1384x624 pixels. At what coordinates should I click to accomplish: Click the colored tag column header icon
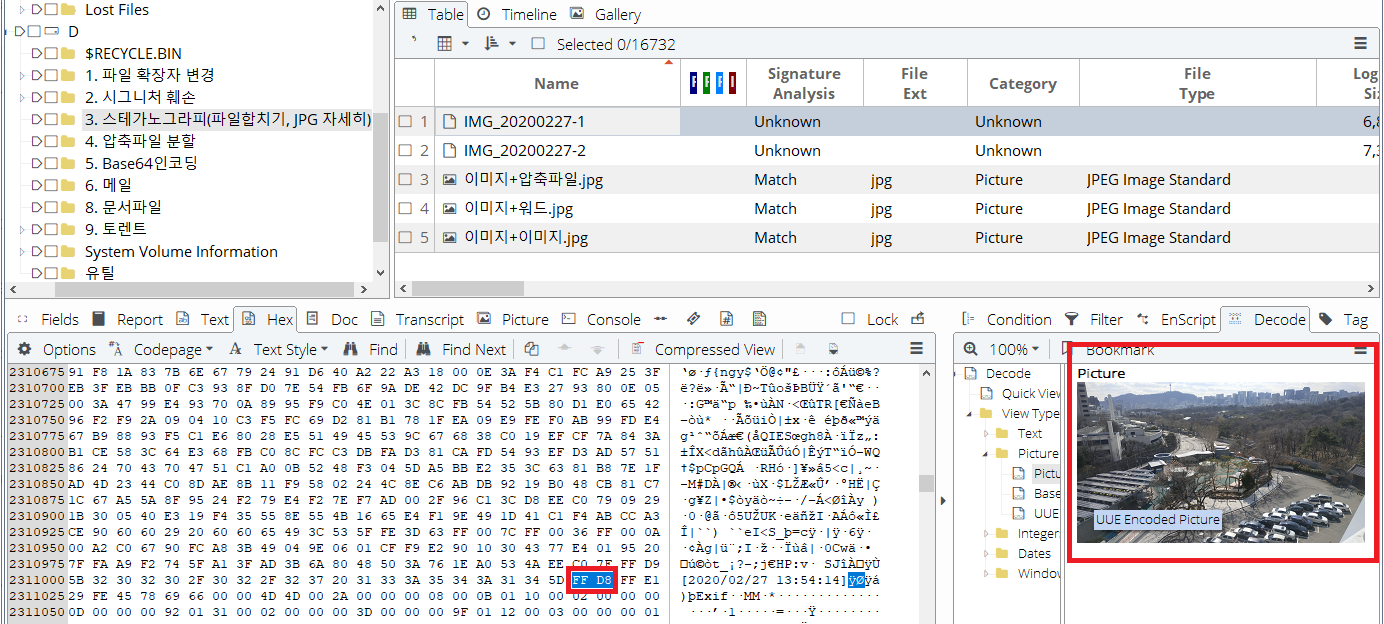714,83
